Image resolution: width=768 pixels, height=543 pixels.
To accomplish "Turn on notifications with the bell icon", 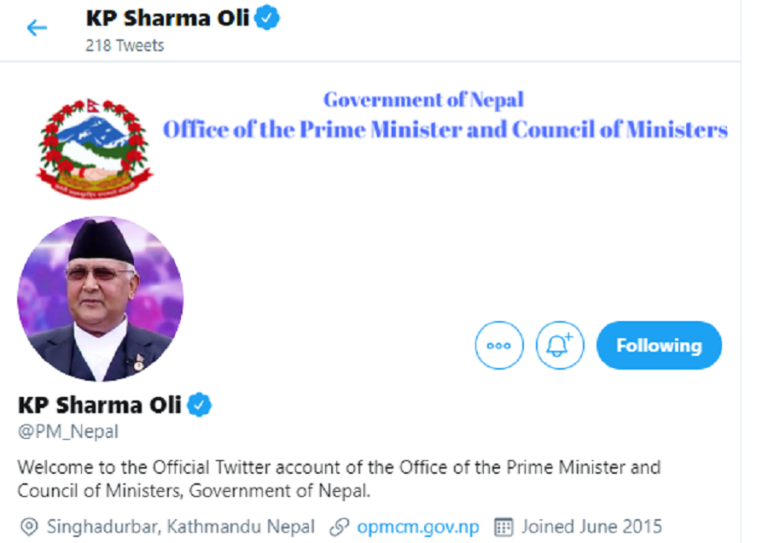I will 560,345.
